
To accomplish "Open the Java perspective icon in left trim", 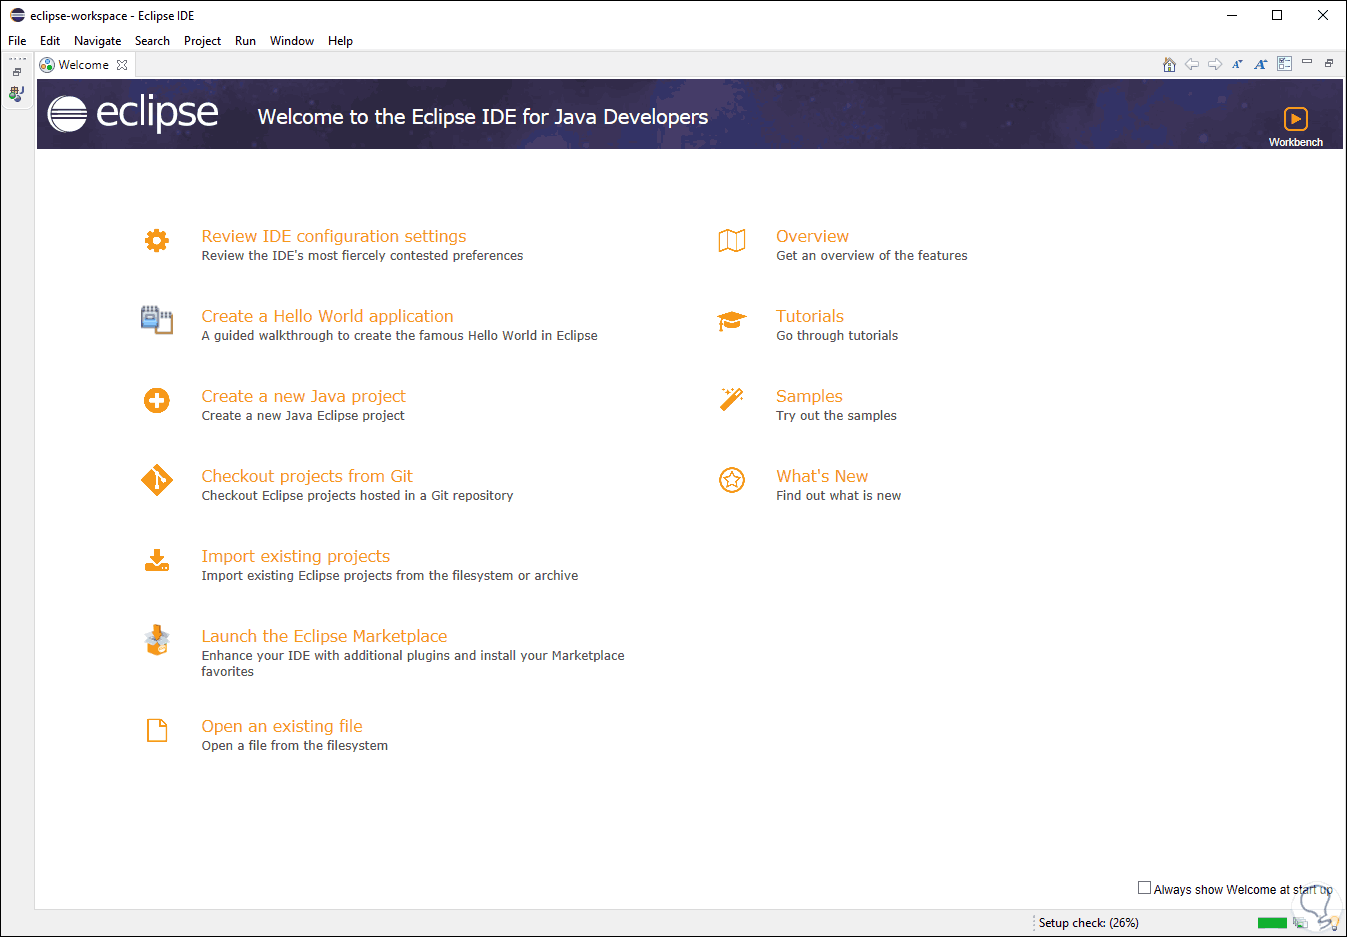I will [x=17, y=94].
